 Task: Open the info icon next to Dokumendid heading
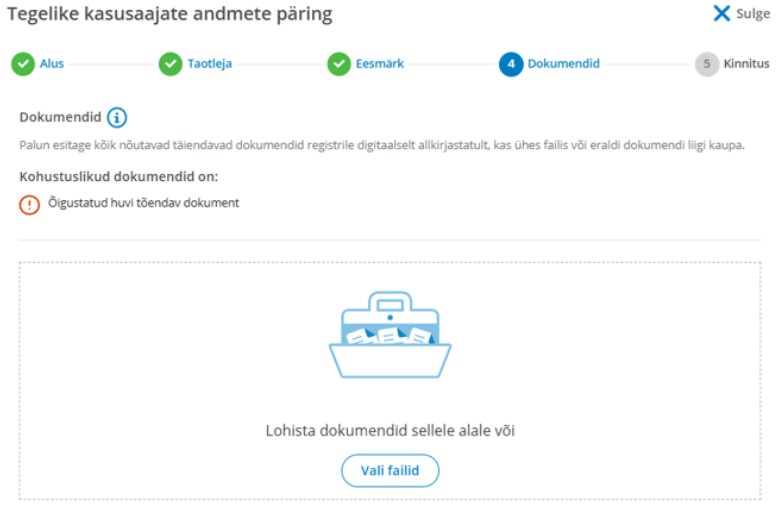117,118
